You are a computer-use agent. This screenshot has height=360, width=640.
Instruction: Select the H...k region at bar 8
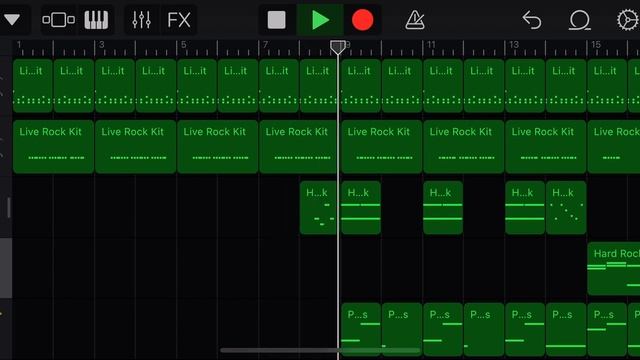pyautogui.click(x=318, y=207)
